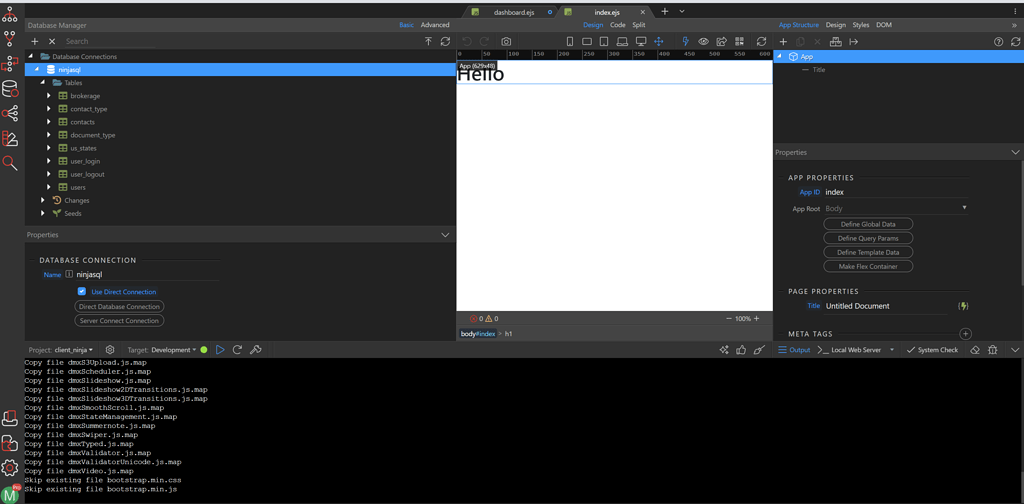The height and width of the screenshot is (504, 1024).
Task: Click the blue run project play icon
Action: tap(220, 350)
